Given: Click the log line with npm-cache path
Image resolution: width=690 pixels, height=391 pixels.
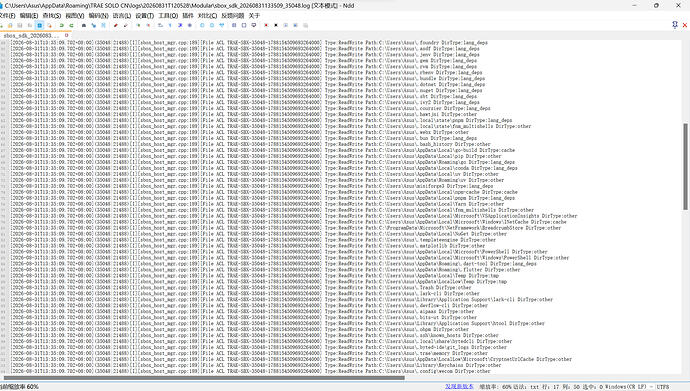Looking at the screenshot, I should click(x=264, y=192).
